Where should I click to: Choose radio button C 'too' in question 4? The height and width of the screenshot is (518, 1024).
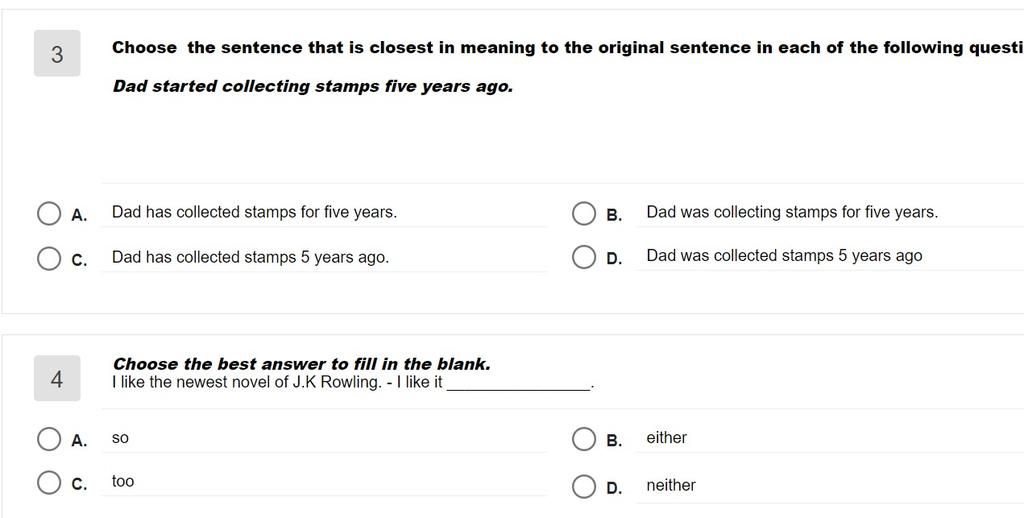pos(48,483)
